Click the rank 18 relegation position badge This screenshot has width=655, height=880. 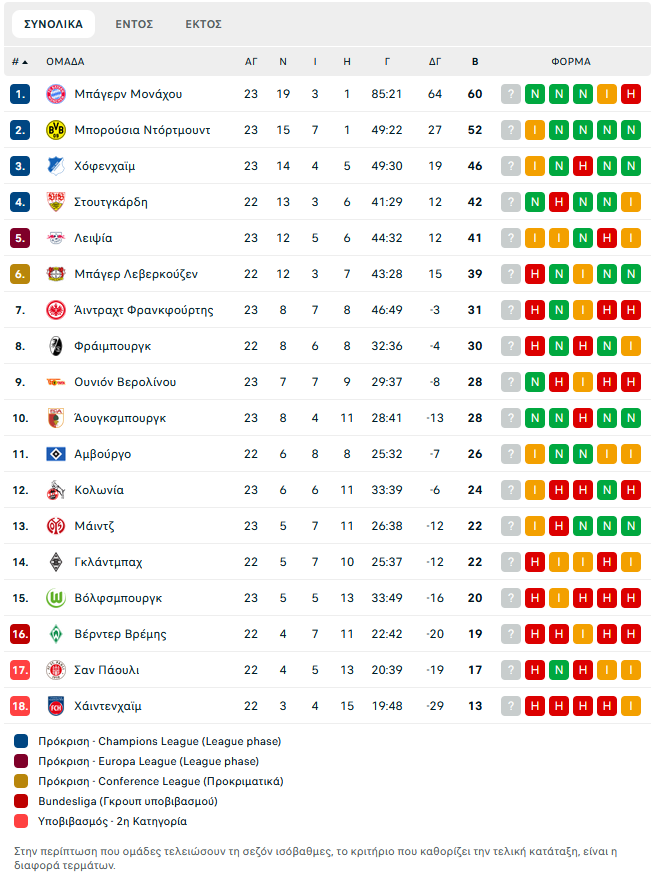coord(21,706)
